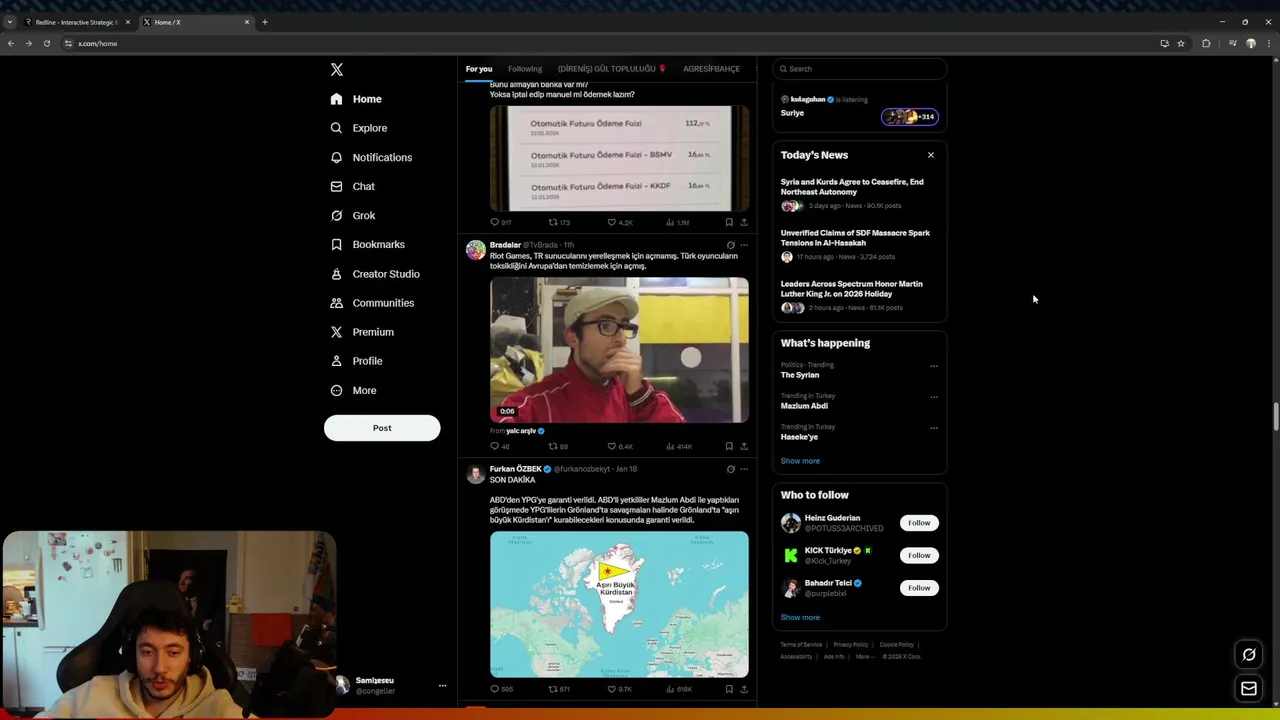
Task: Bookmark Furkan ÖZBEK's post
Action: tap(729, 689)
